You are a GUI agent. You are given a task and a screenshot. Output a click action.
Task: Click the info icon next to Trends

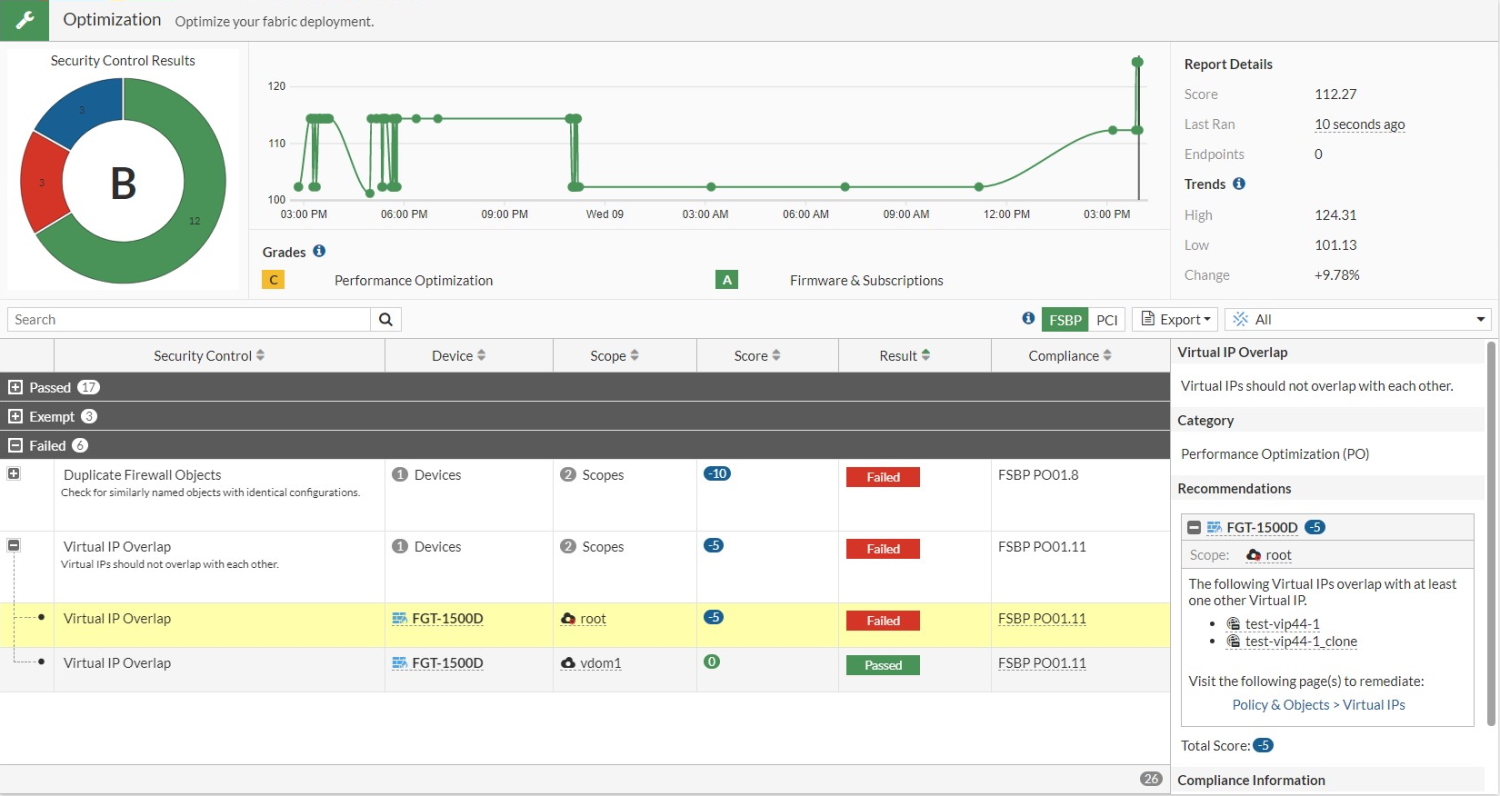1239,184
